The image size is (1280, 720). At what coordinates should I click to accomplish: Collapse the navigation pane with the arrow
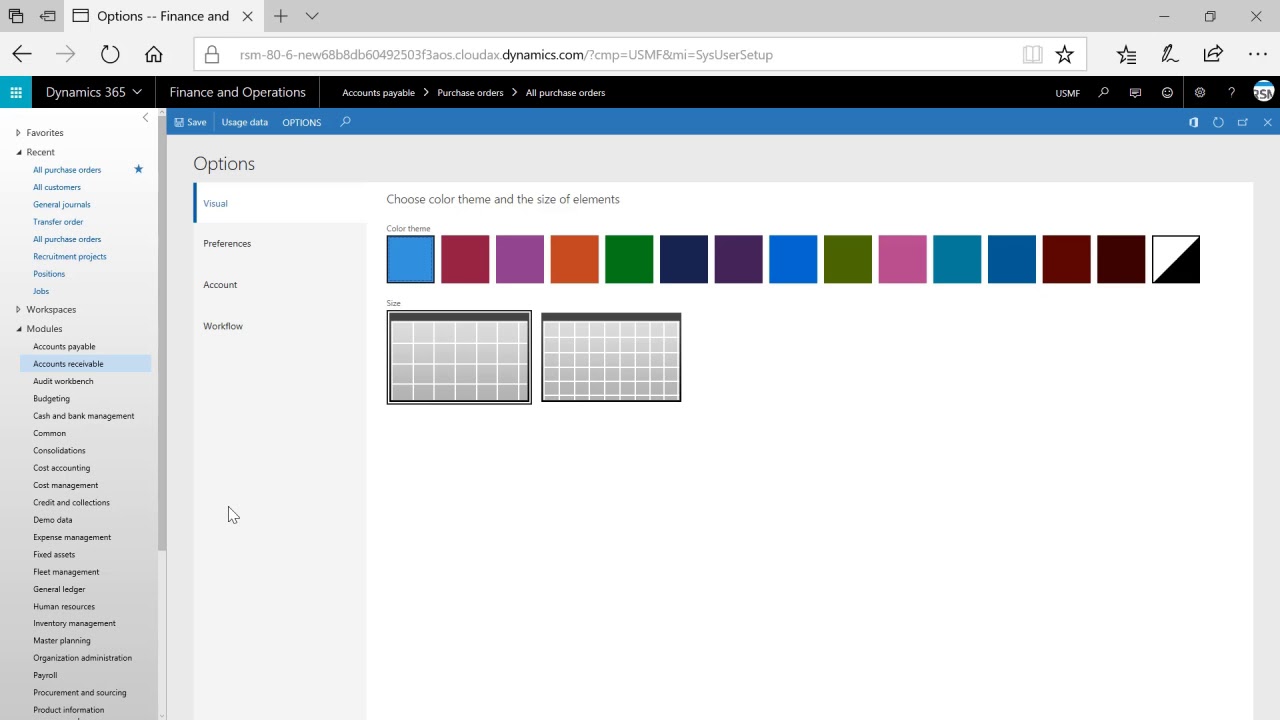[x=145, y=118]
